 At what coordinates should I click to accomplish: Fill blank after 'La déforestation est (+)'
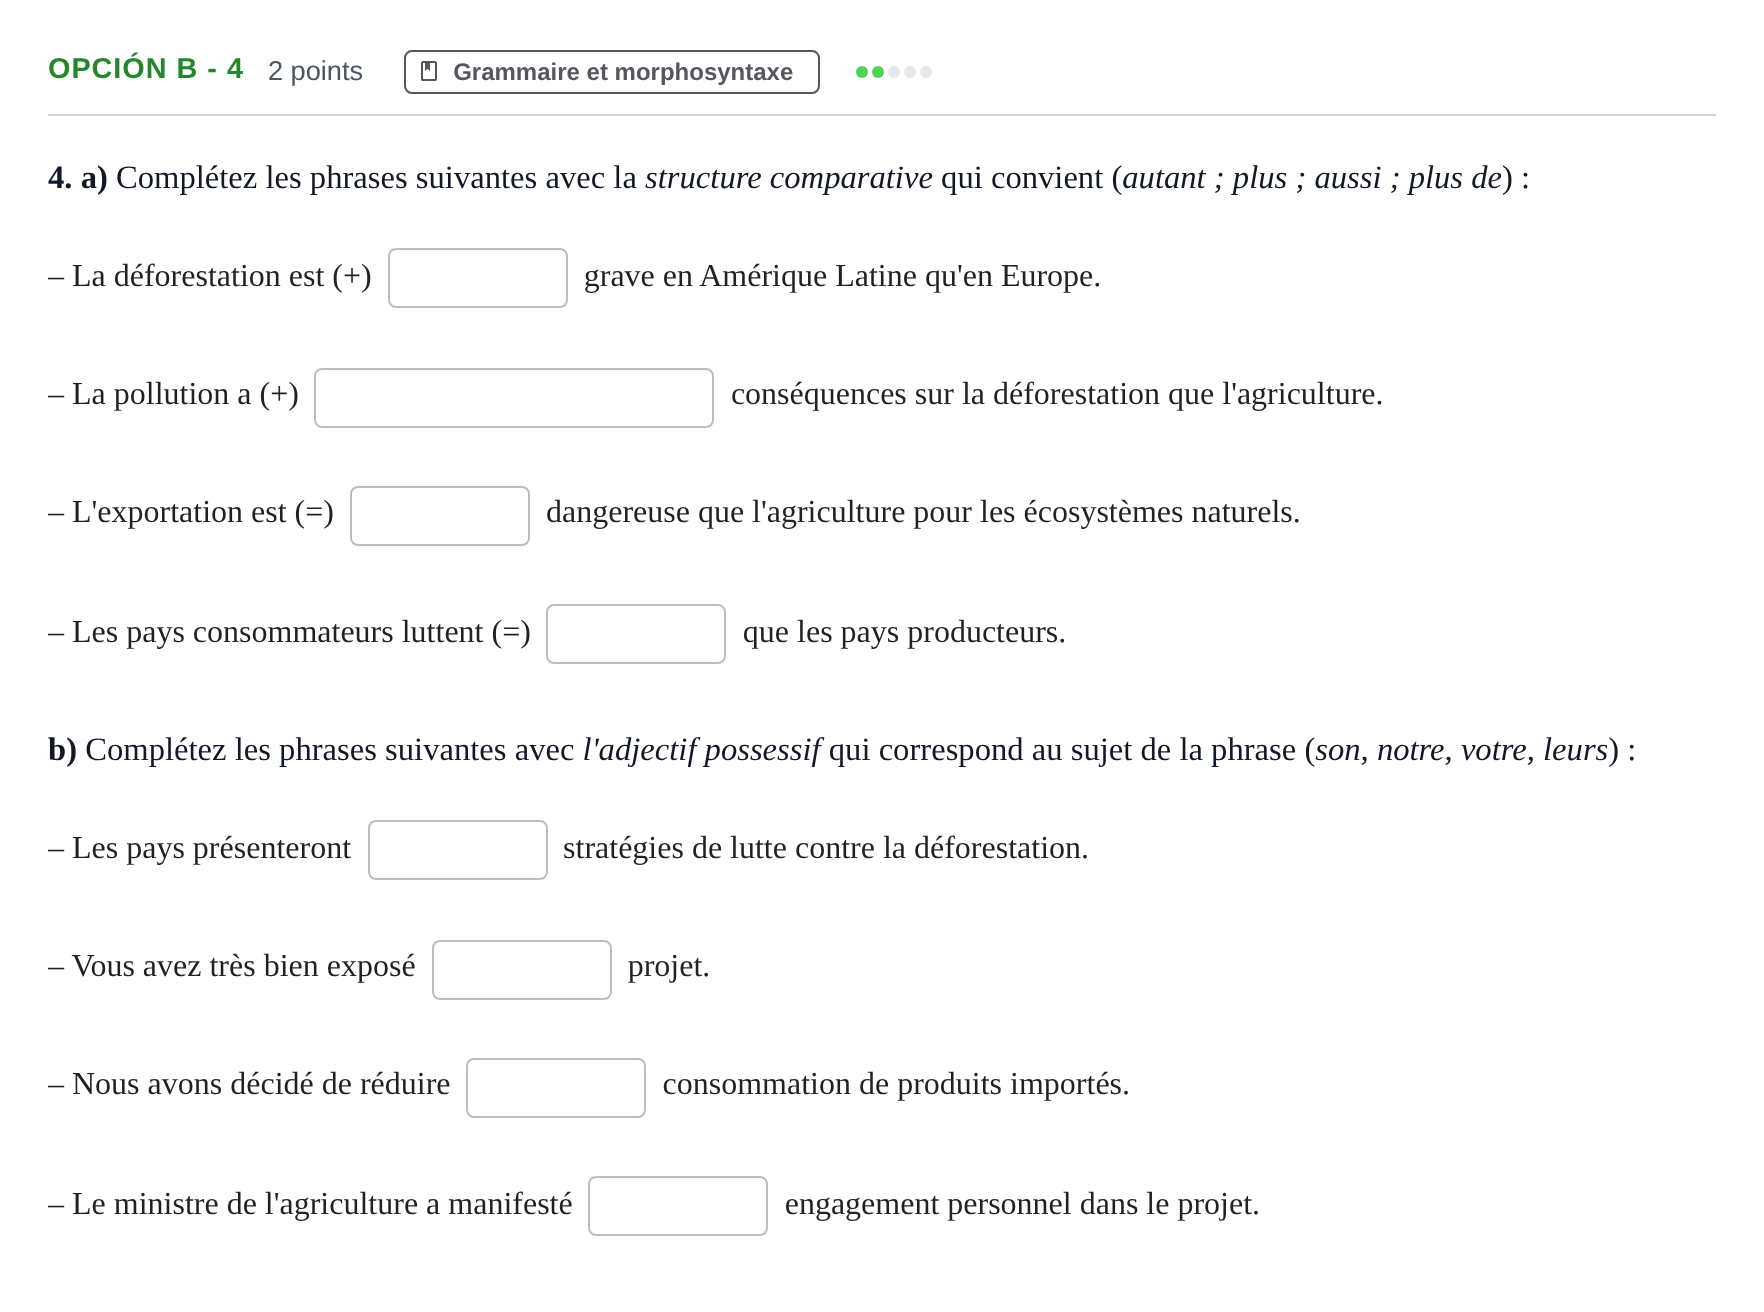tap(478, 278)
